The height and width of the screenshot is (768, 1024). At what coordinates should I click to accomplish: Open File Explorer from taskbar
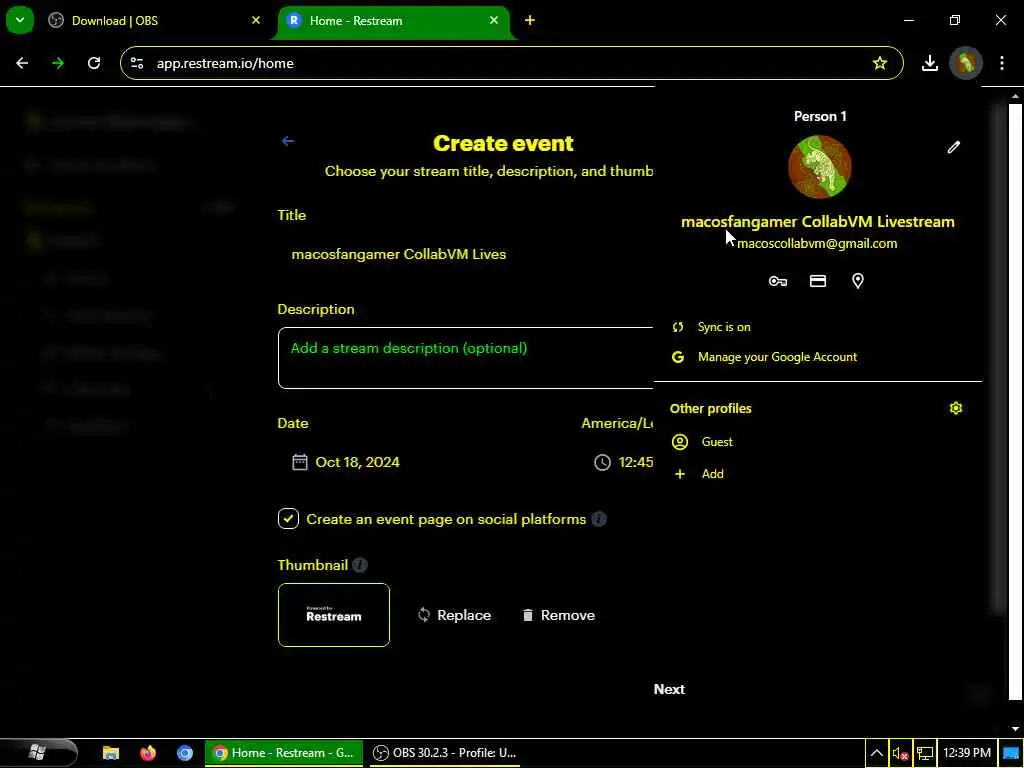tap(111, 753)
